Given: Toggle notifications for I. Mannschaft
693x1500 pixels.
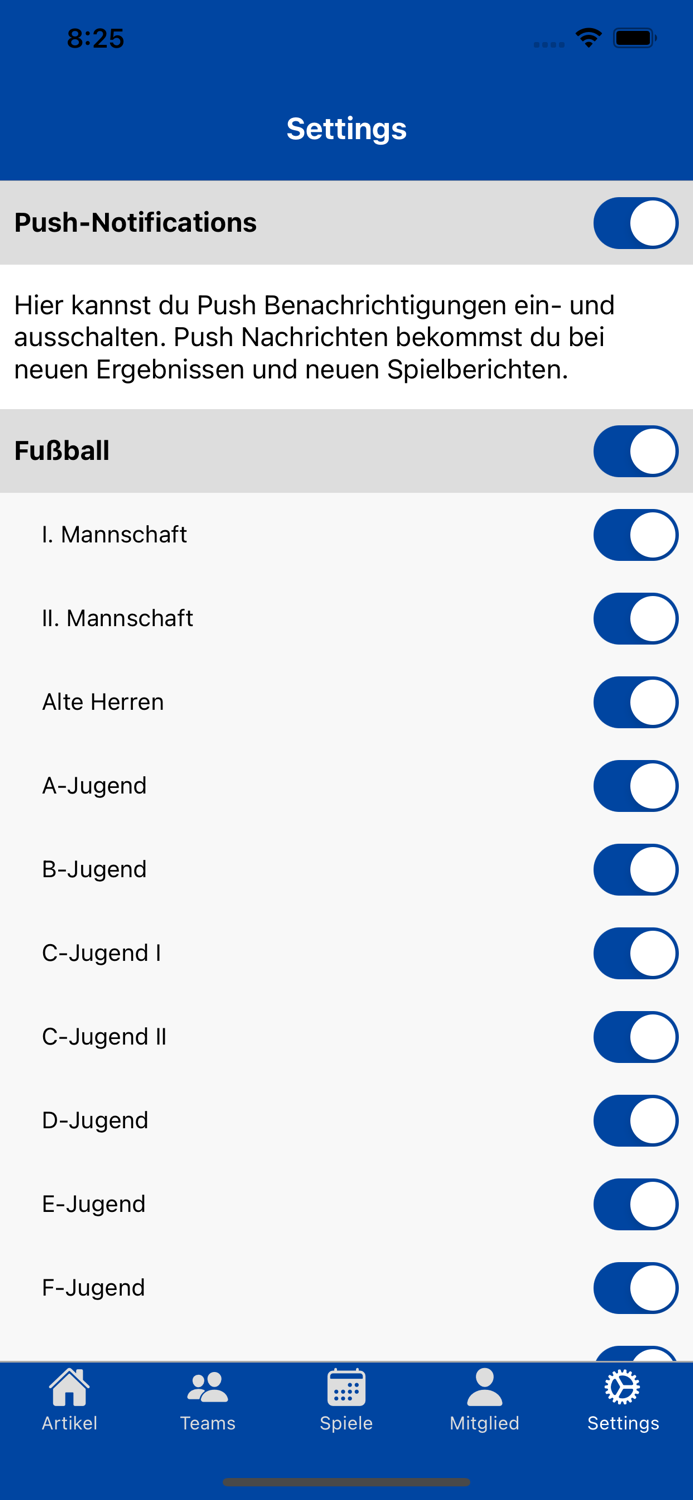Looking at the screenshot, I should (x=635, y=535).
